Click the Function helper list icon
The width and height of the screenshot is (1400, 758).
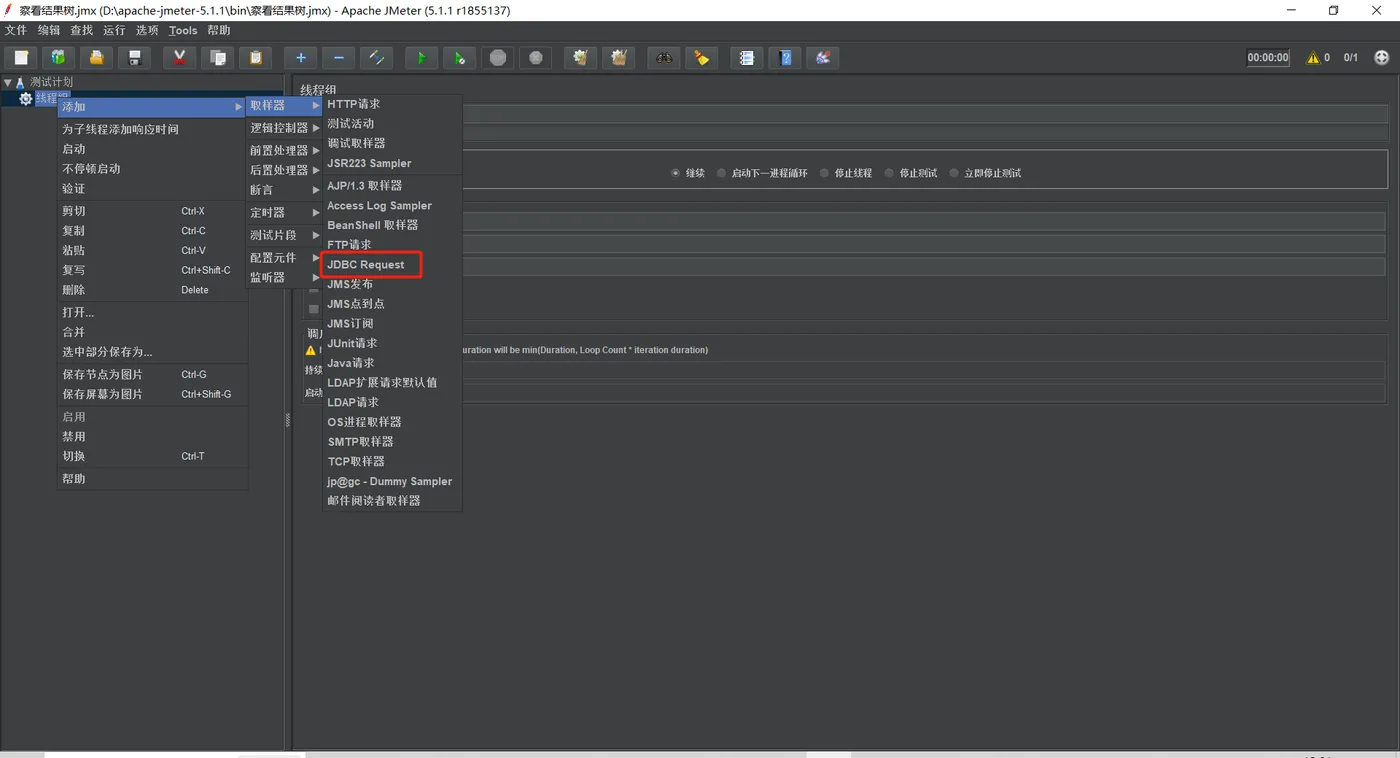(746, 58)
